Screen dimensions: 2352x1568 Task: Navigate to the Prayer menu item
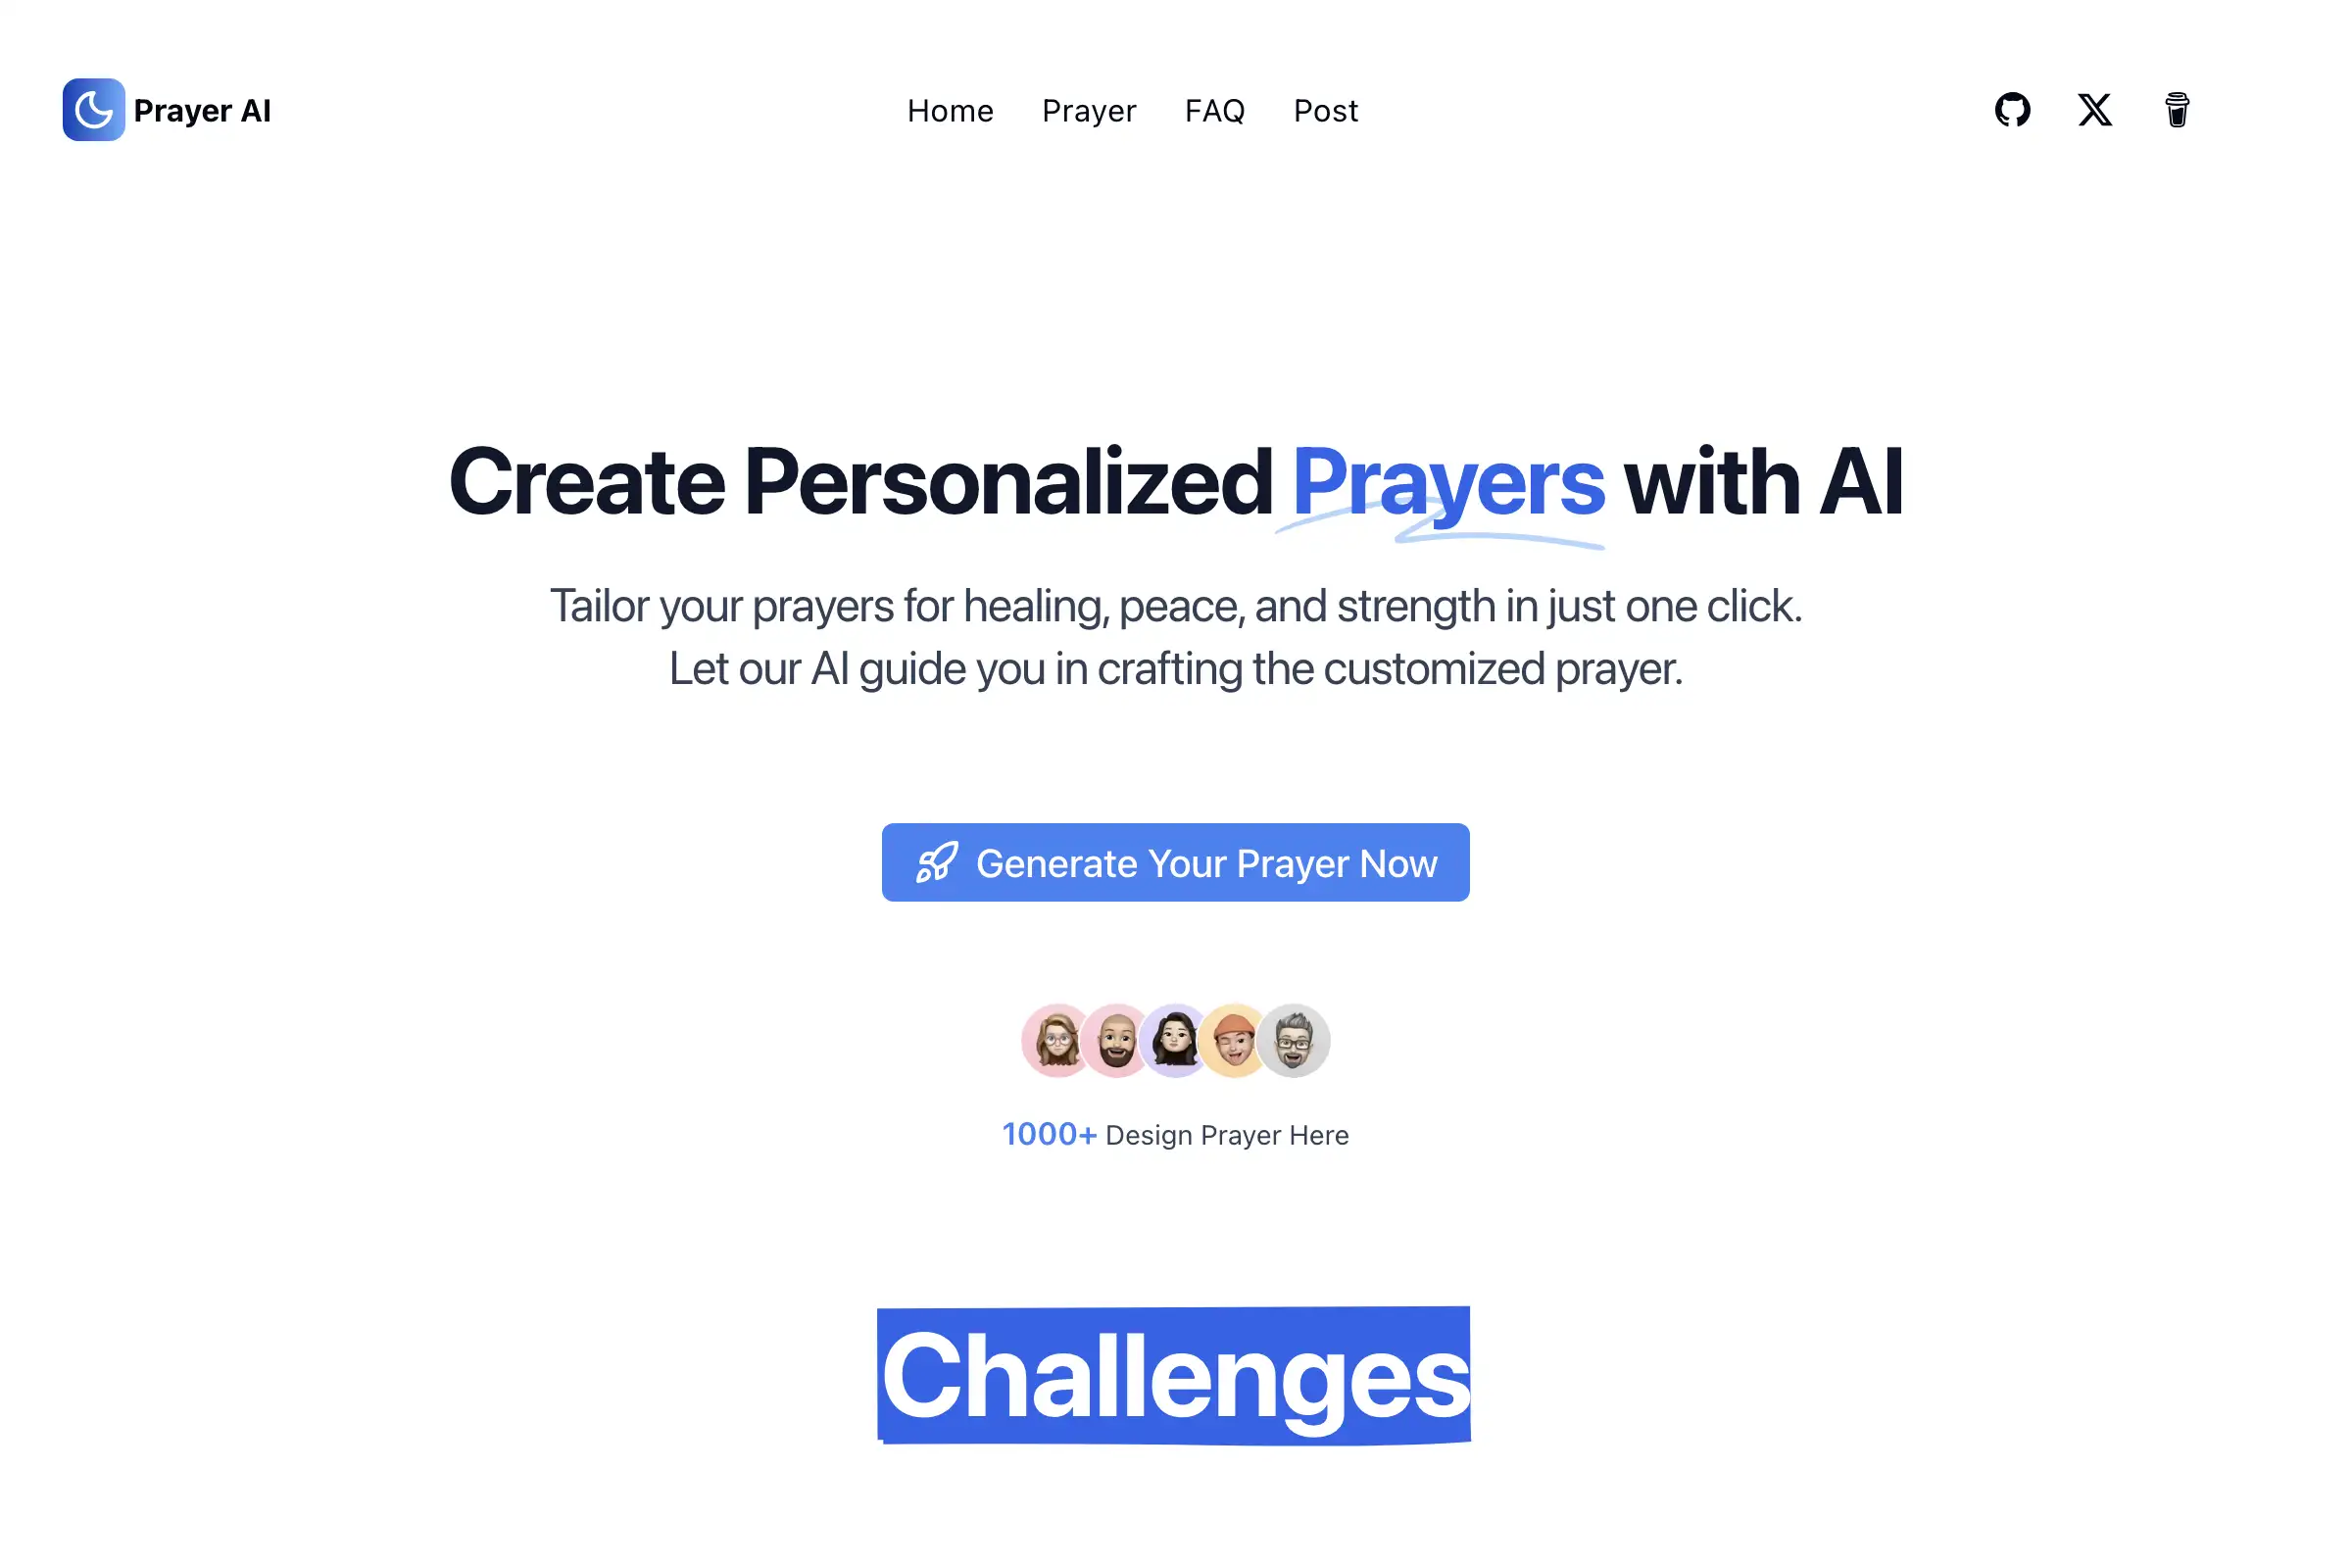pyautogui.click(x=1089, y=110)
